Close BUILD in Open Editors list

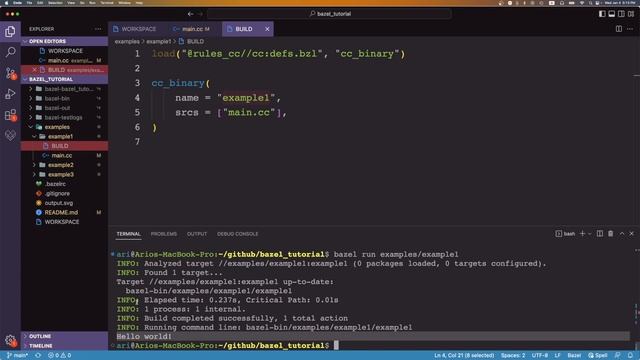tap(34, 70)
